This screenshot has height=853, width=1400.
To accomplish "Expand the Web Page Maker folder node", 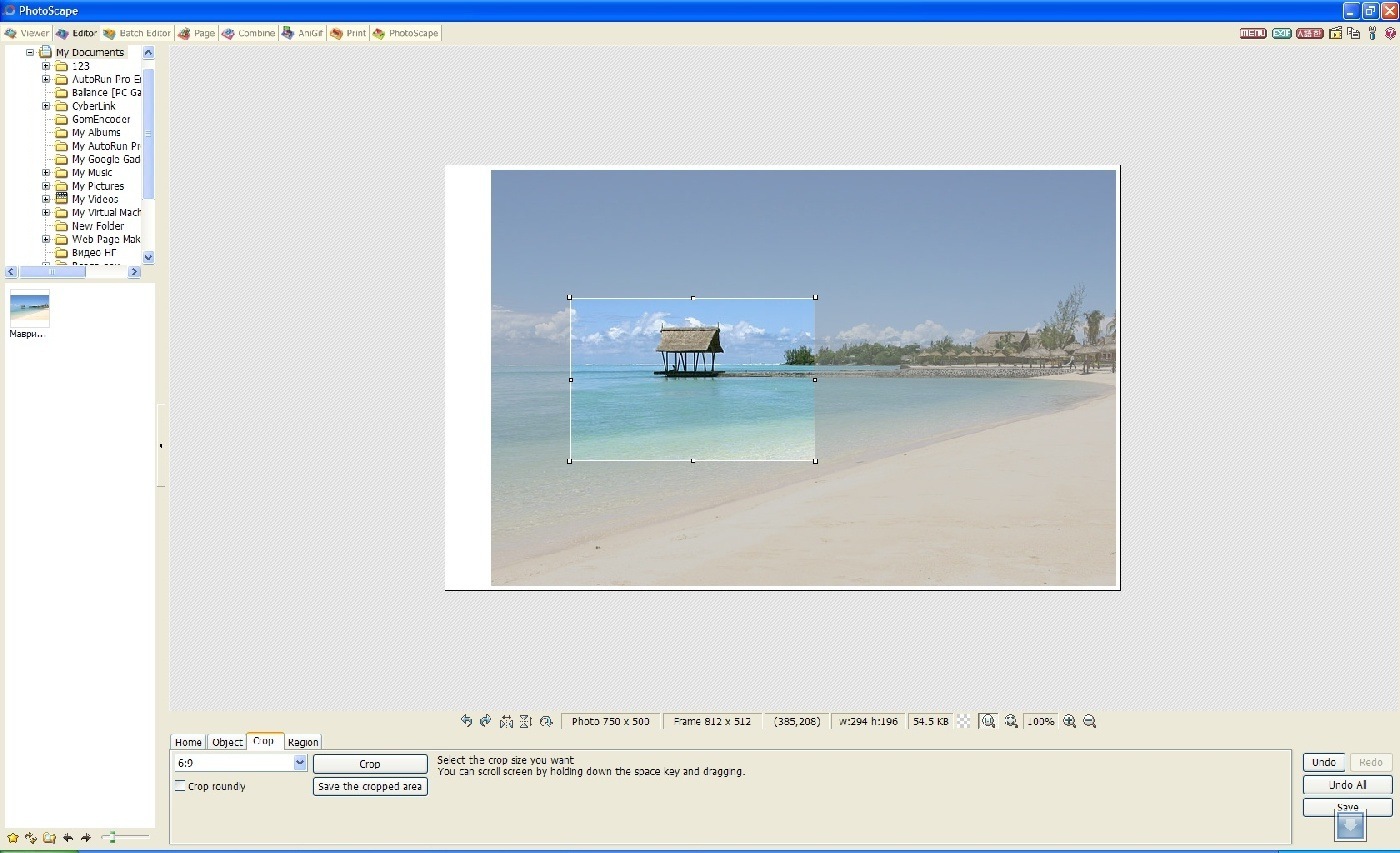I will coord(46,239).
